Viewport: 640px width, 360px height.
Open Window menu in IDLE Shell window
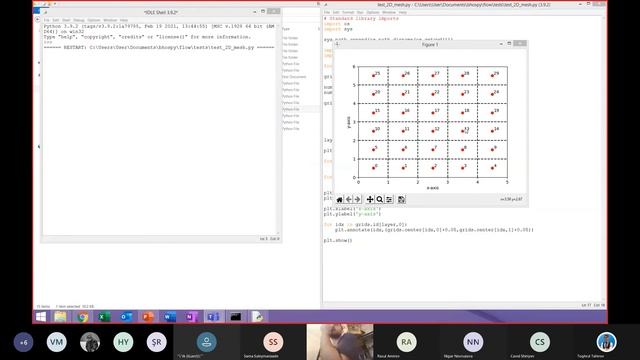pyautogui.click(x=110, y=20)
